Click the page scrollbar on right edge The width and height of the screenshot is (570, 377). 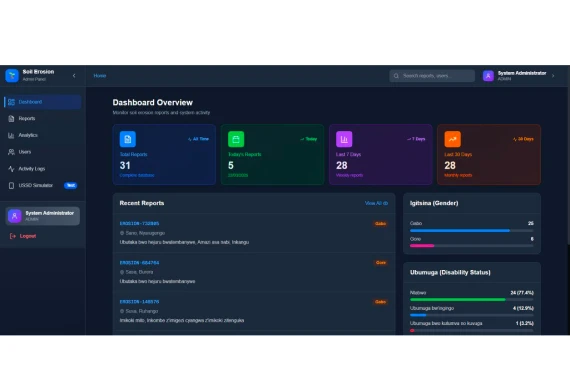[568, 155]
